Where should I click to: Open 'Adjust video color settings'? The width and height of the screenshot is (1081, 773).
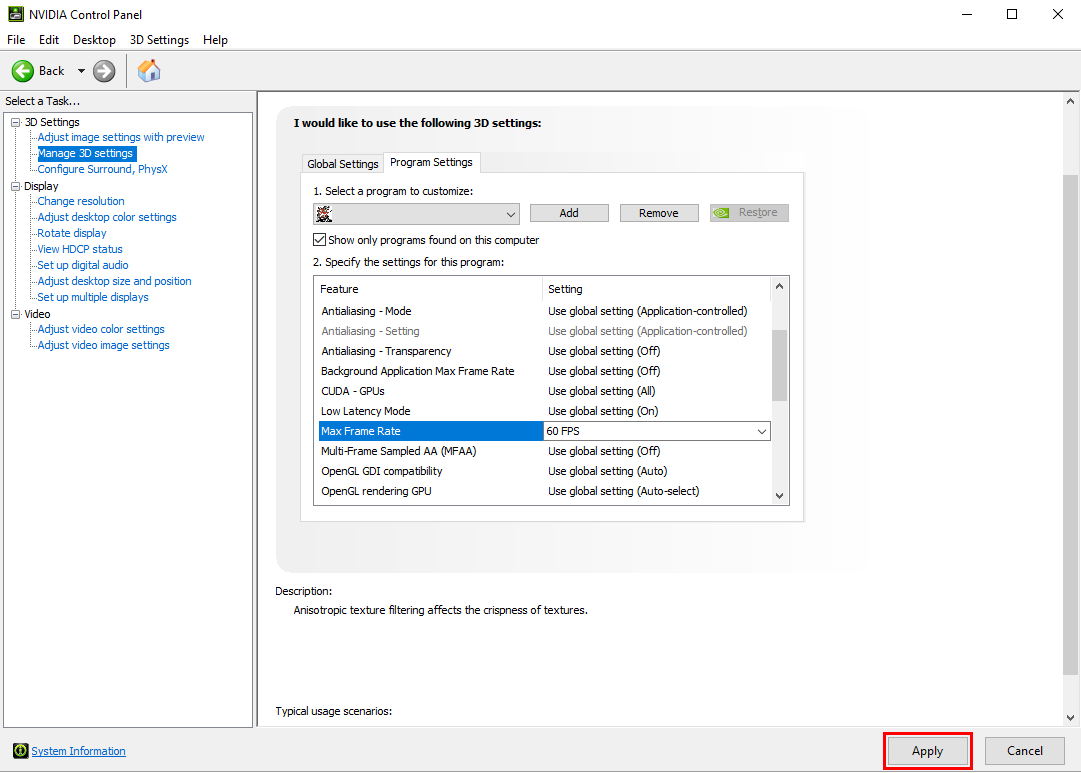[101, 329]
